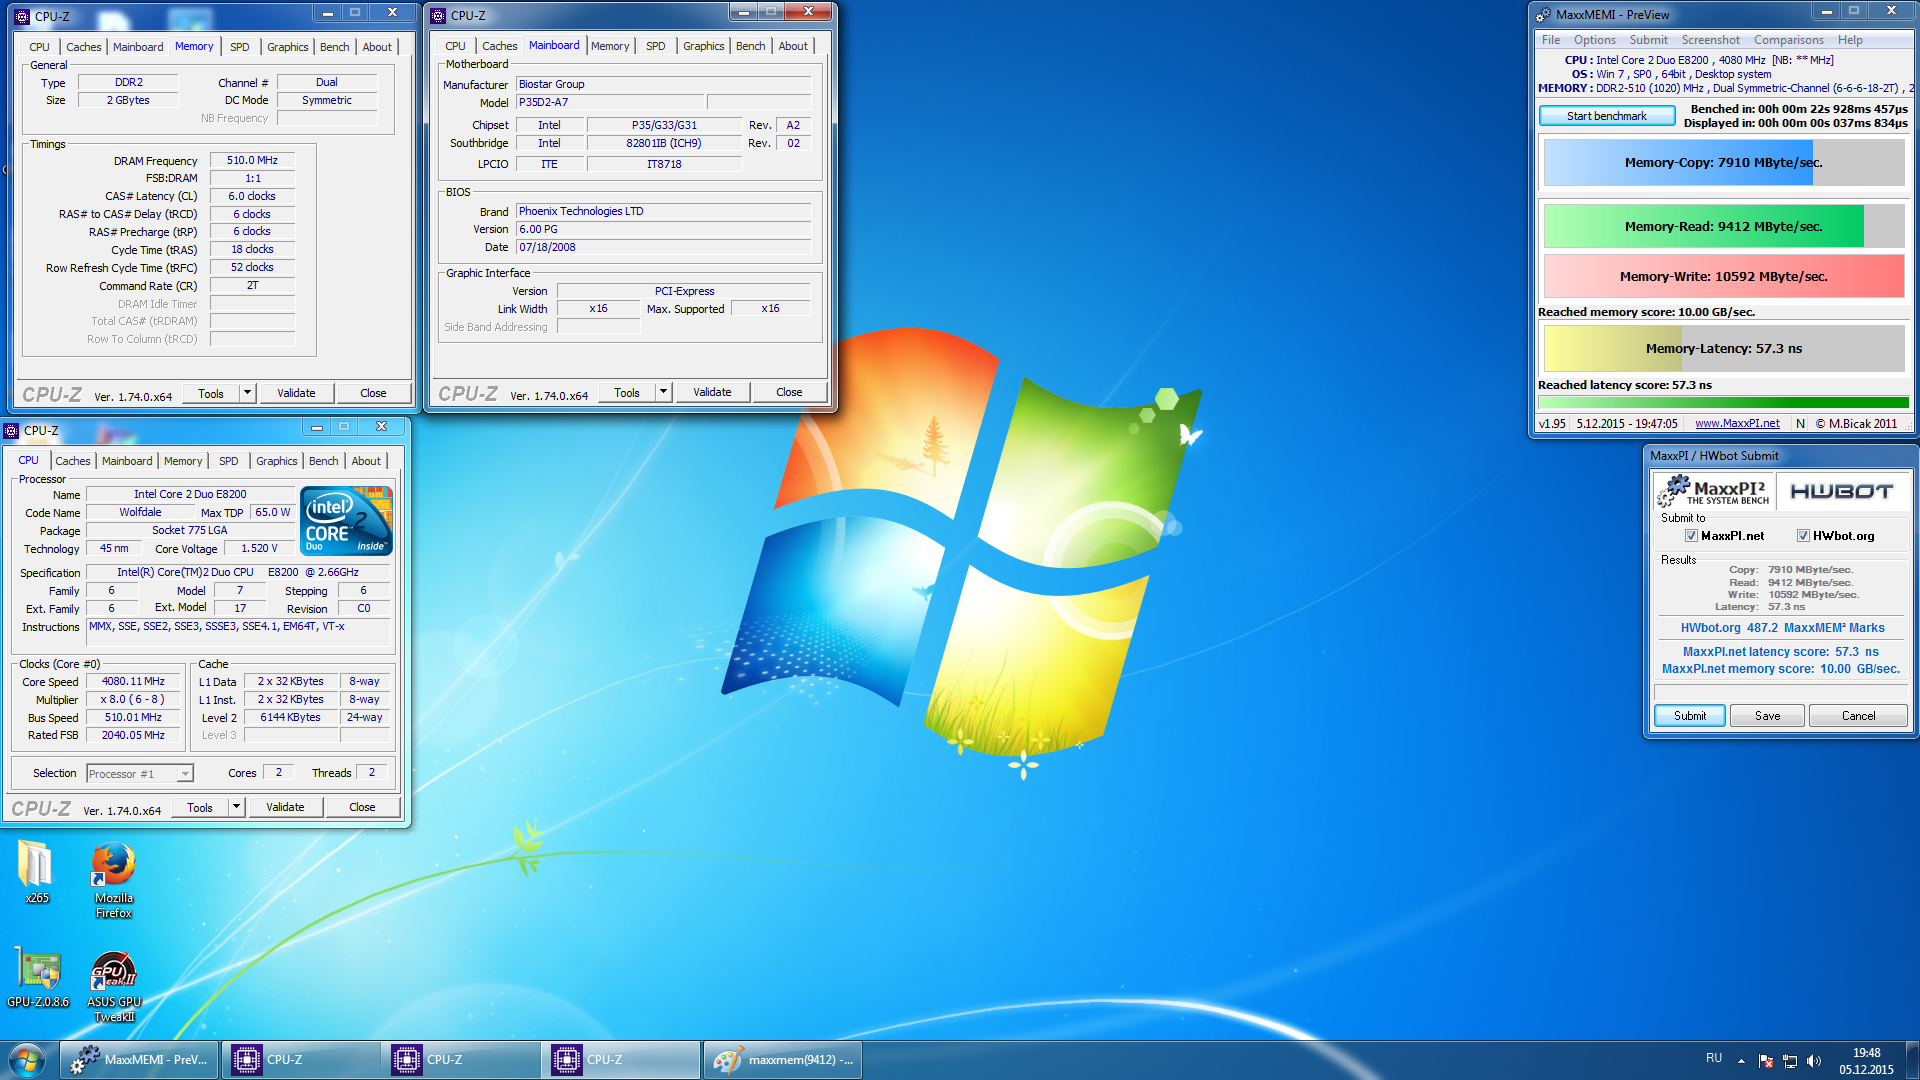The height and width of the screenshot is (1080, 1920).
Task: Click HWbot.org 487.2 MaxxMEM² Marks text
Action: (1782, 628)
